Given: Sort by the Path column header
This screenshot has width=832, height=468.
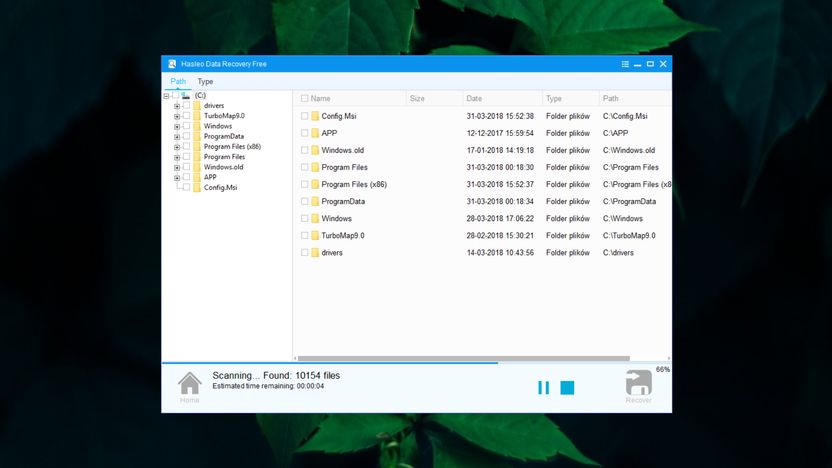Looking at the screenshot, I should coord(635,99).
